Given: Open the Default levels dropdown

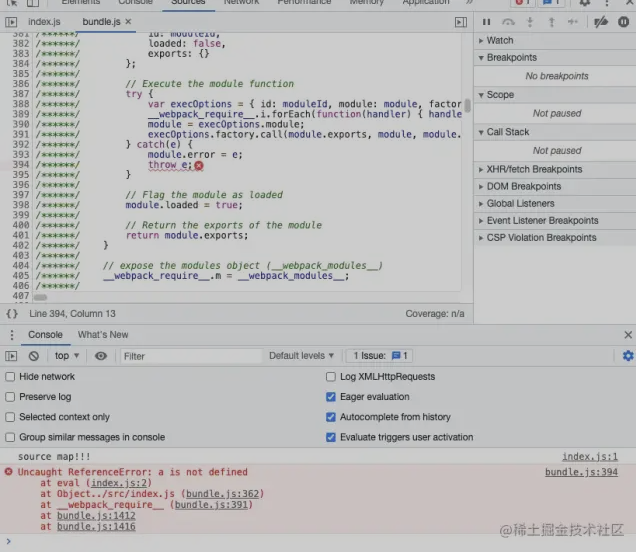Looking at the screenshot, I should point(301,356).
